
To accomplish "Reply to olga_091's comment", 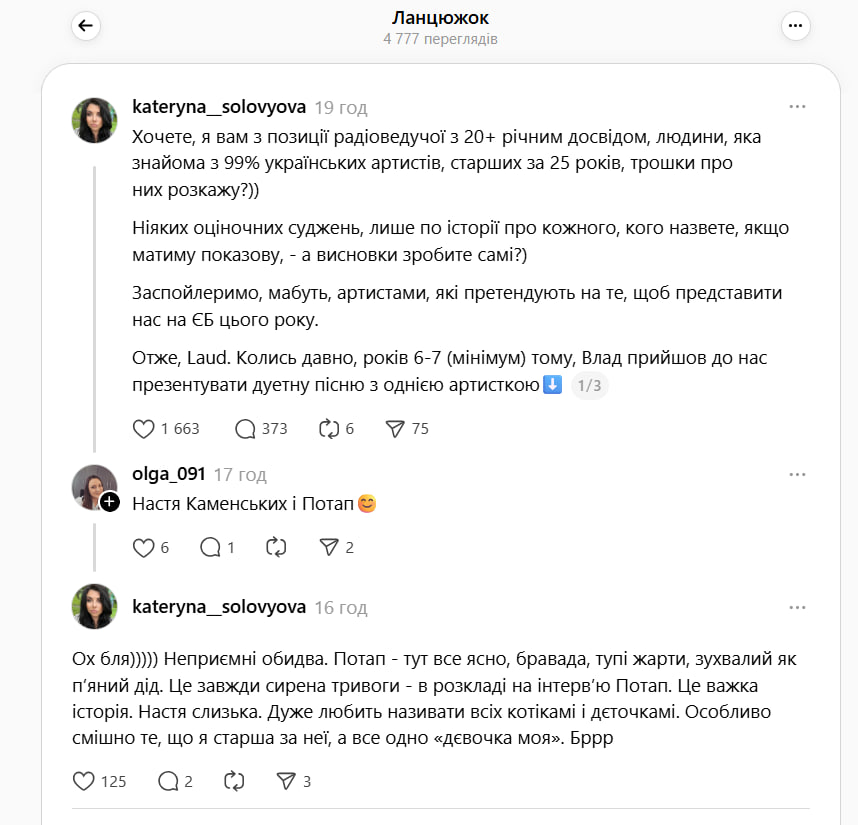I will coord(210,548).
